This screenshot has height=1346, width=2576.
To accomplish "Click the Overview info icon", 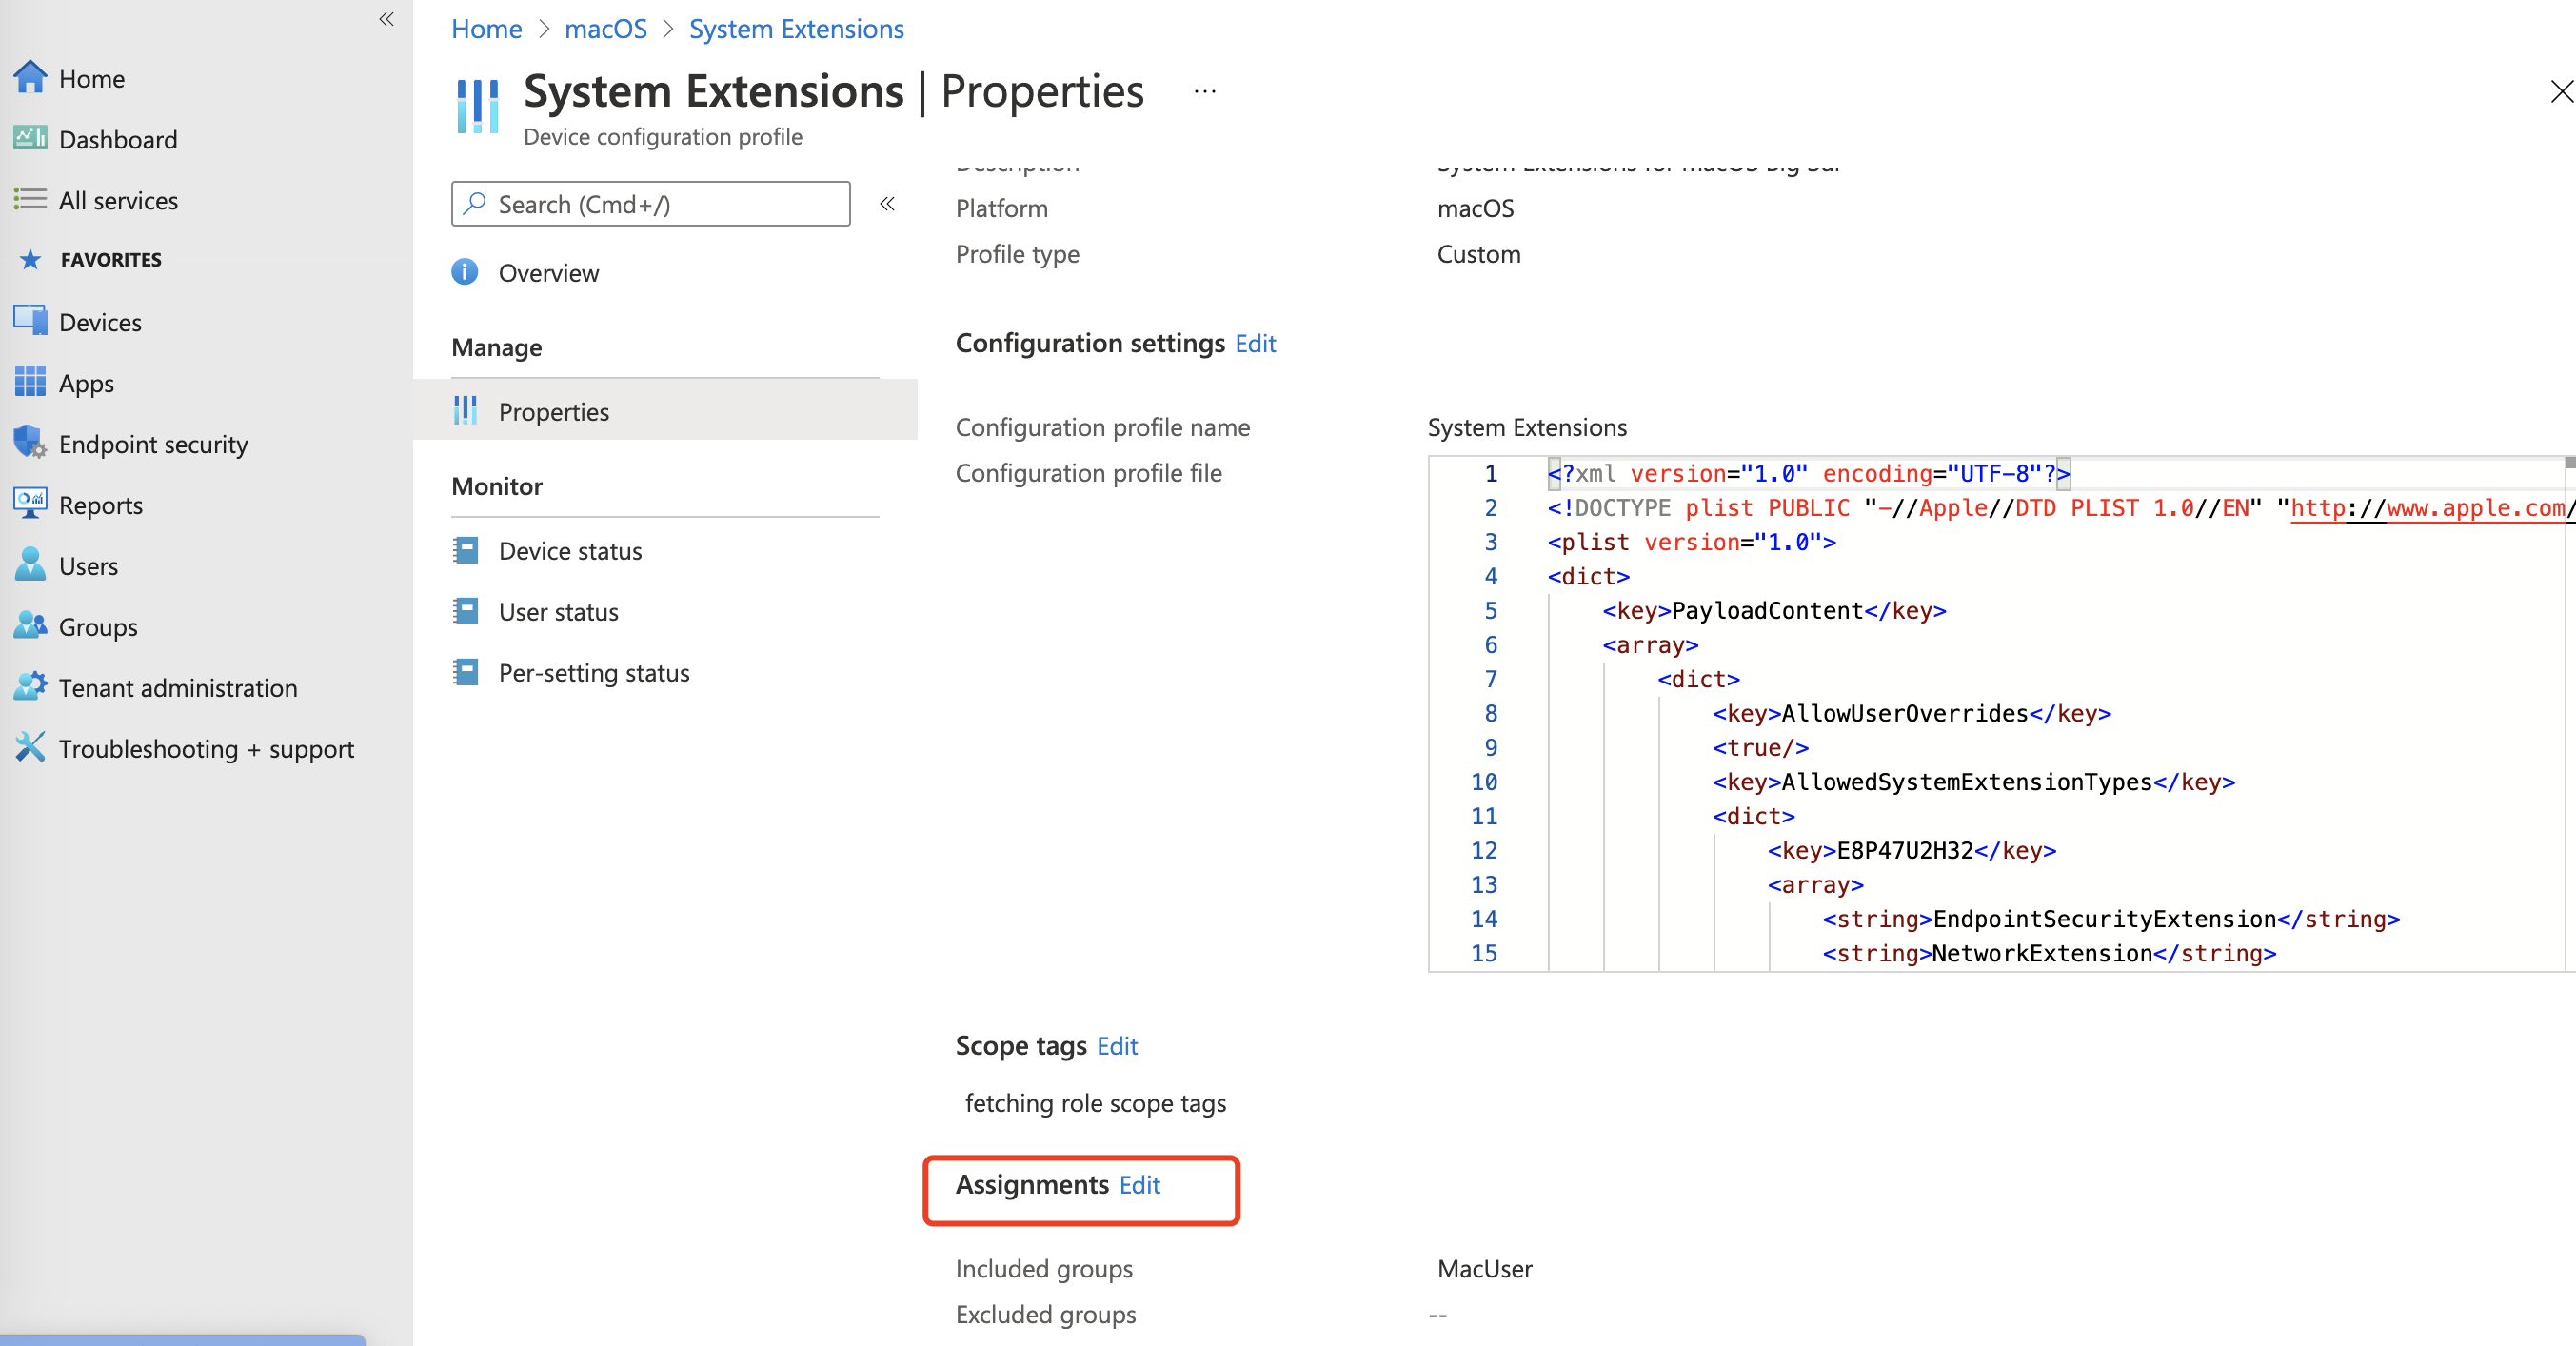I will click(465, 272).
